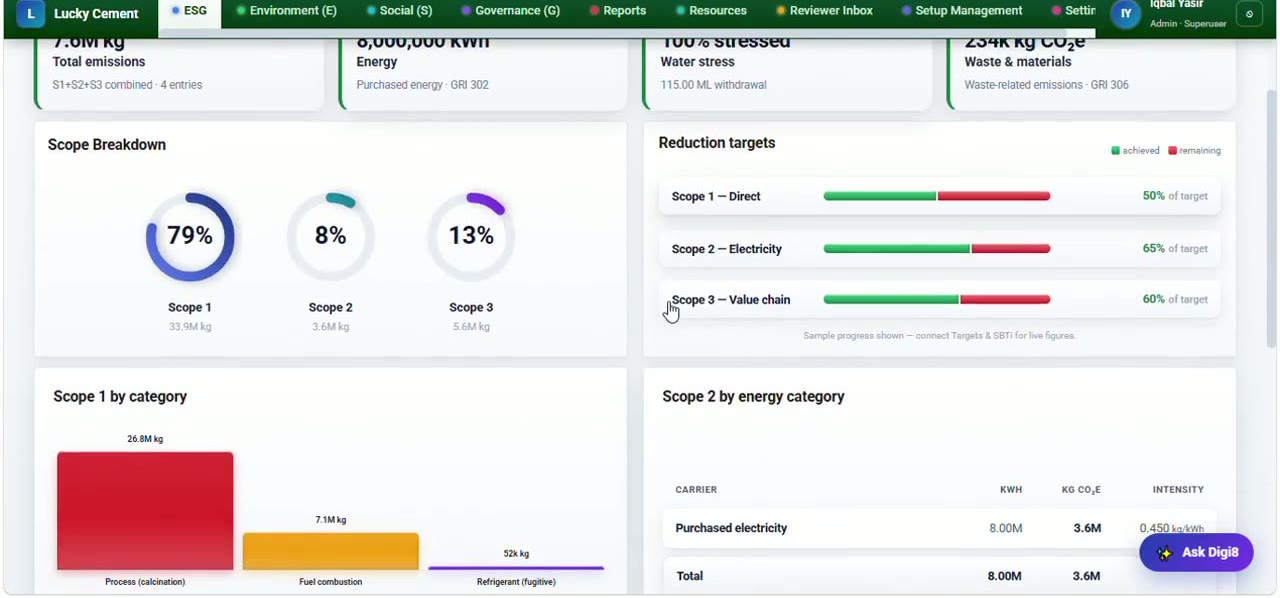The image size is (1280, 598).
Task: Click the CARRIER column header
Action: coord(696,490)
